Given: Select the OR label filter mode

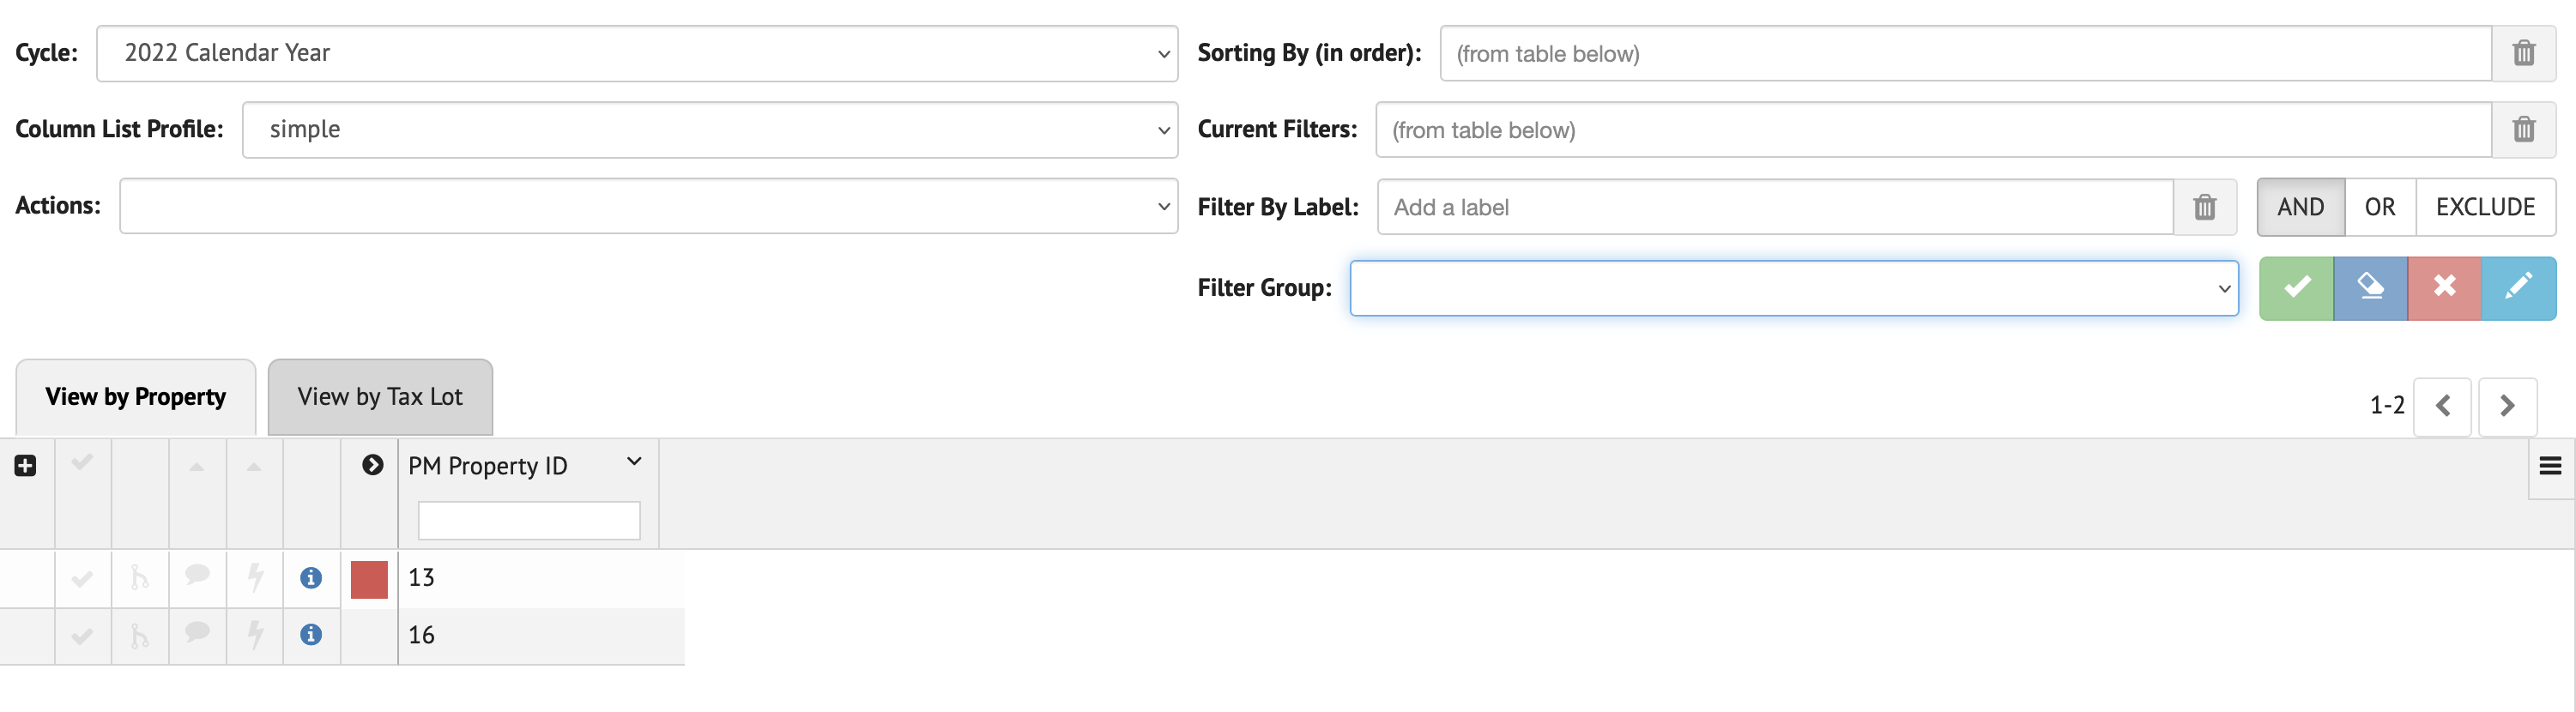Looking at the screenshot, I should click(2379, 207).
